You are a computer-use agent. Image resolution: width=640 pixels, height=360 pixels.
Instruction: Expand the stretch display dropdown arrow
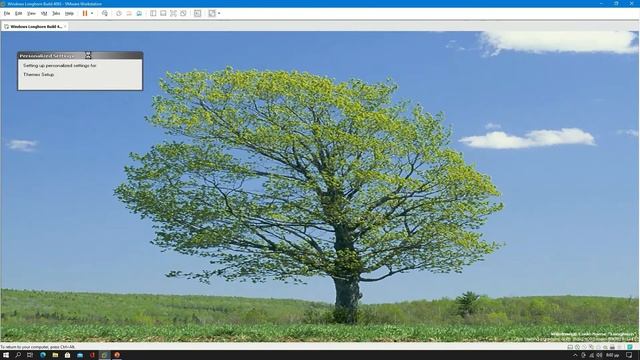pos(219,13)
